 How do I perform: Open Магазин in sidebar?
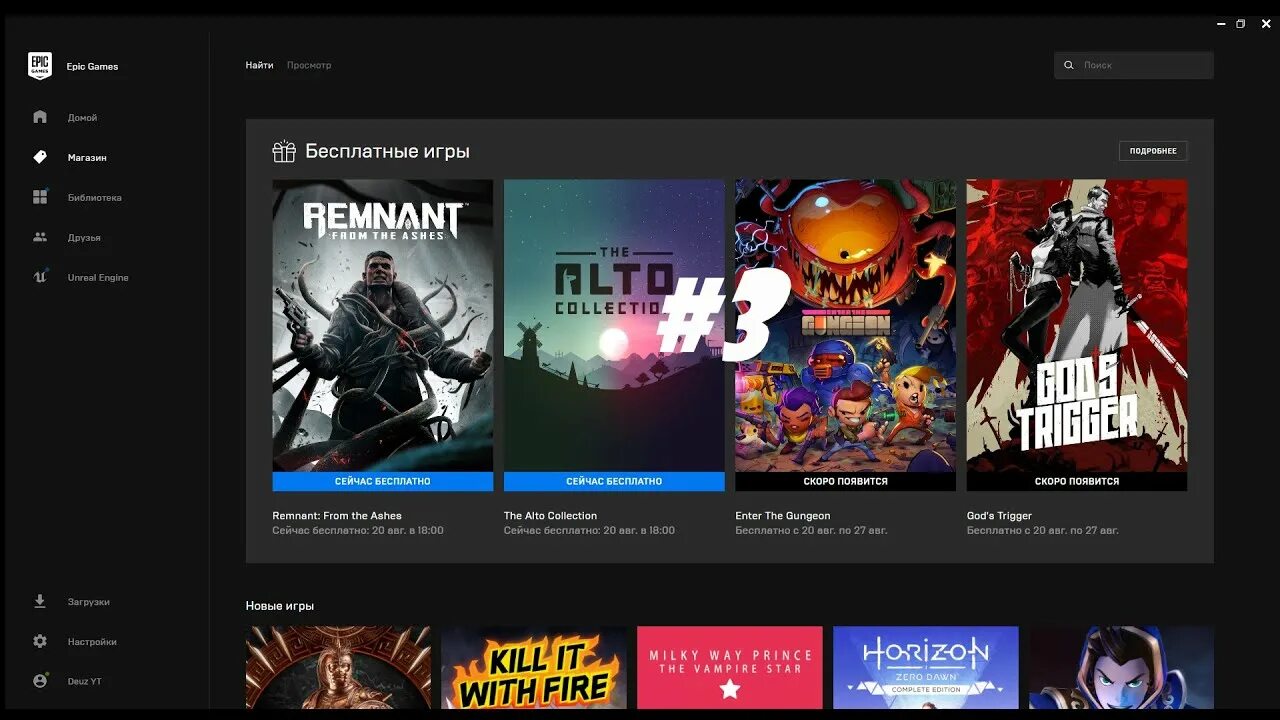[87, 158]
